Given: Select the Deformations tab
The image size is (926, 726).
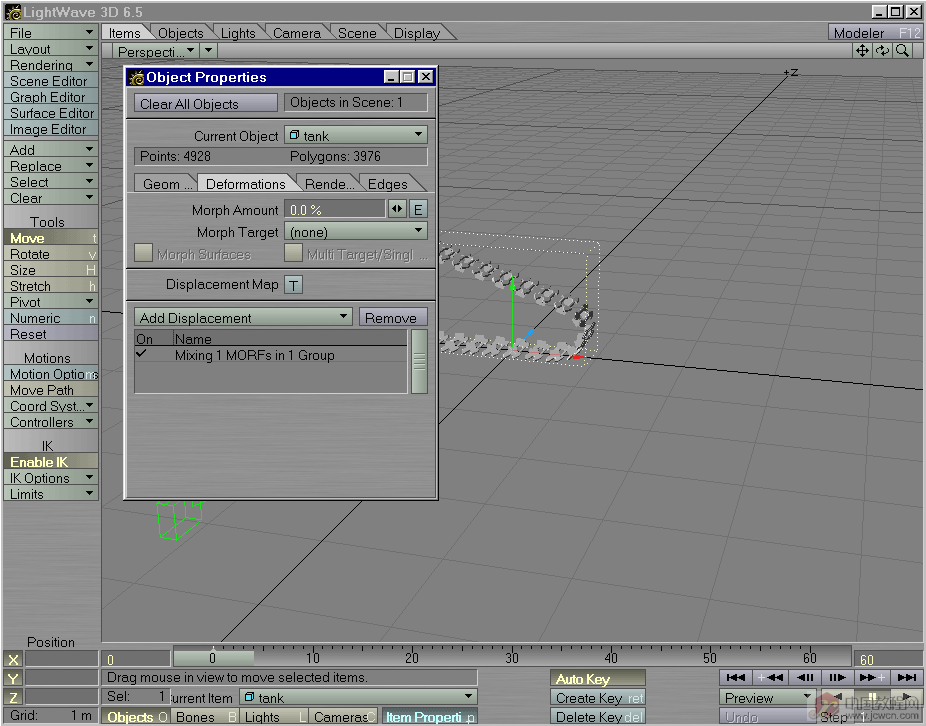Looking at the screenshot, I should [246, 184].
